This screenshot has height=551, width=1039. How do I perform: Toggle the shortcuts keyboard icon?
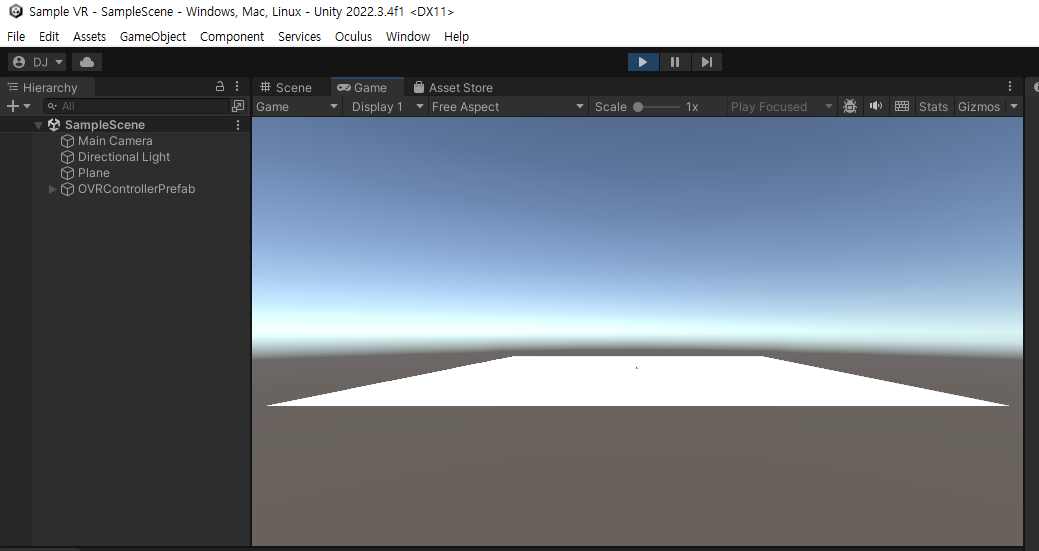click(902, 106)
